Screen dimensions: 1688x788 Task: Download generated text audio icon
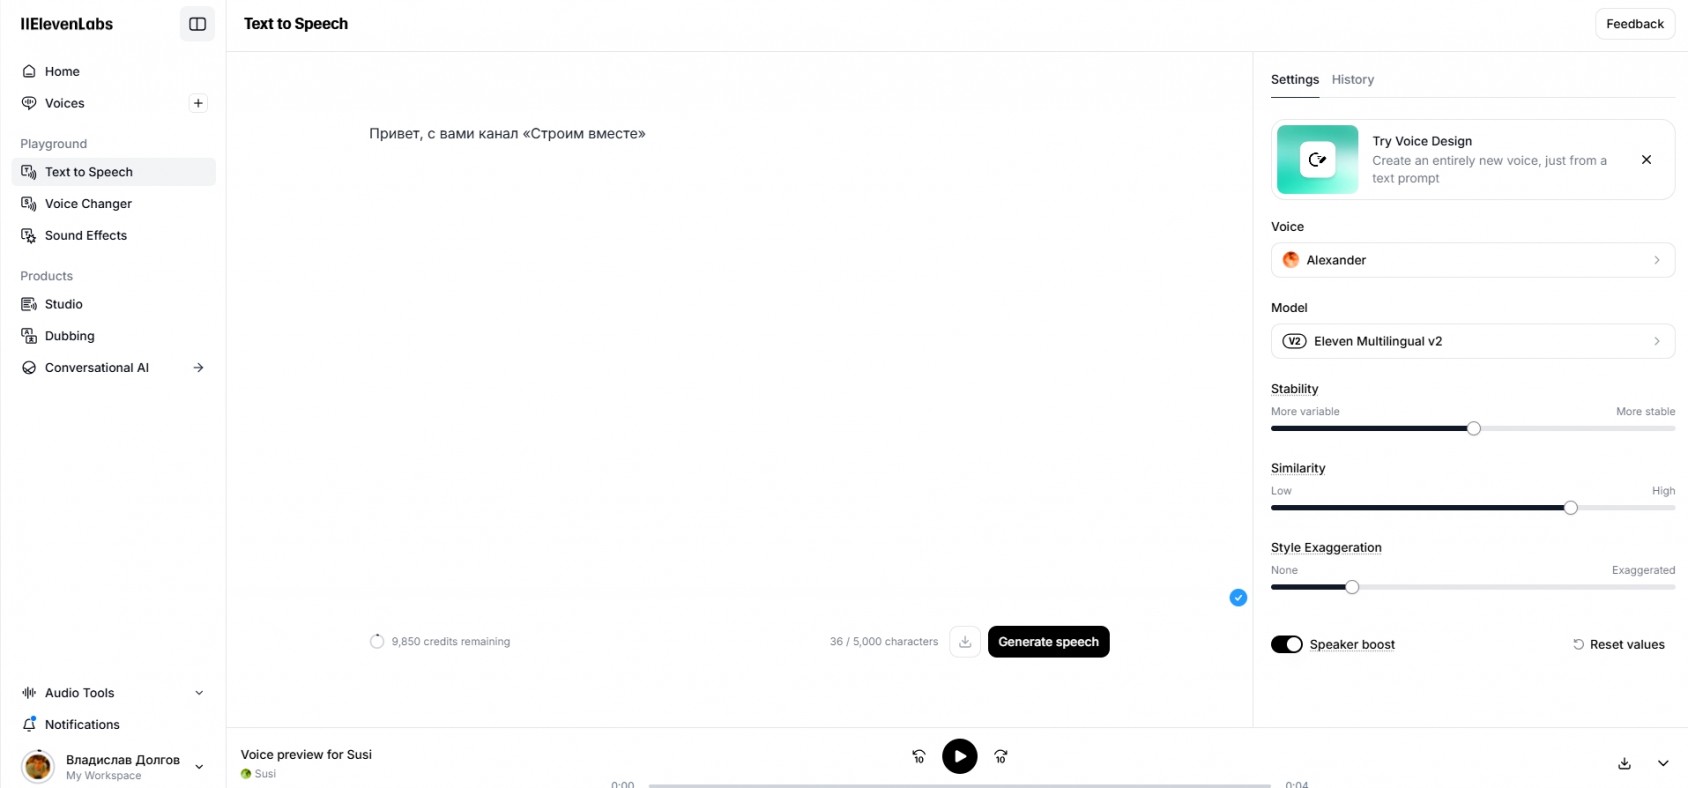click(x=965, y=642)
